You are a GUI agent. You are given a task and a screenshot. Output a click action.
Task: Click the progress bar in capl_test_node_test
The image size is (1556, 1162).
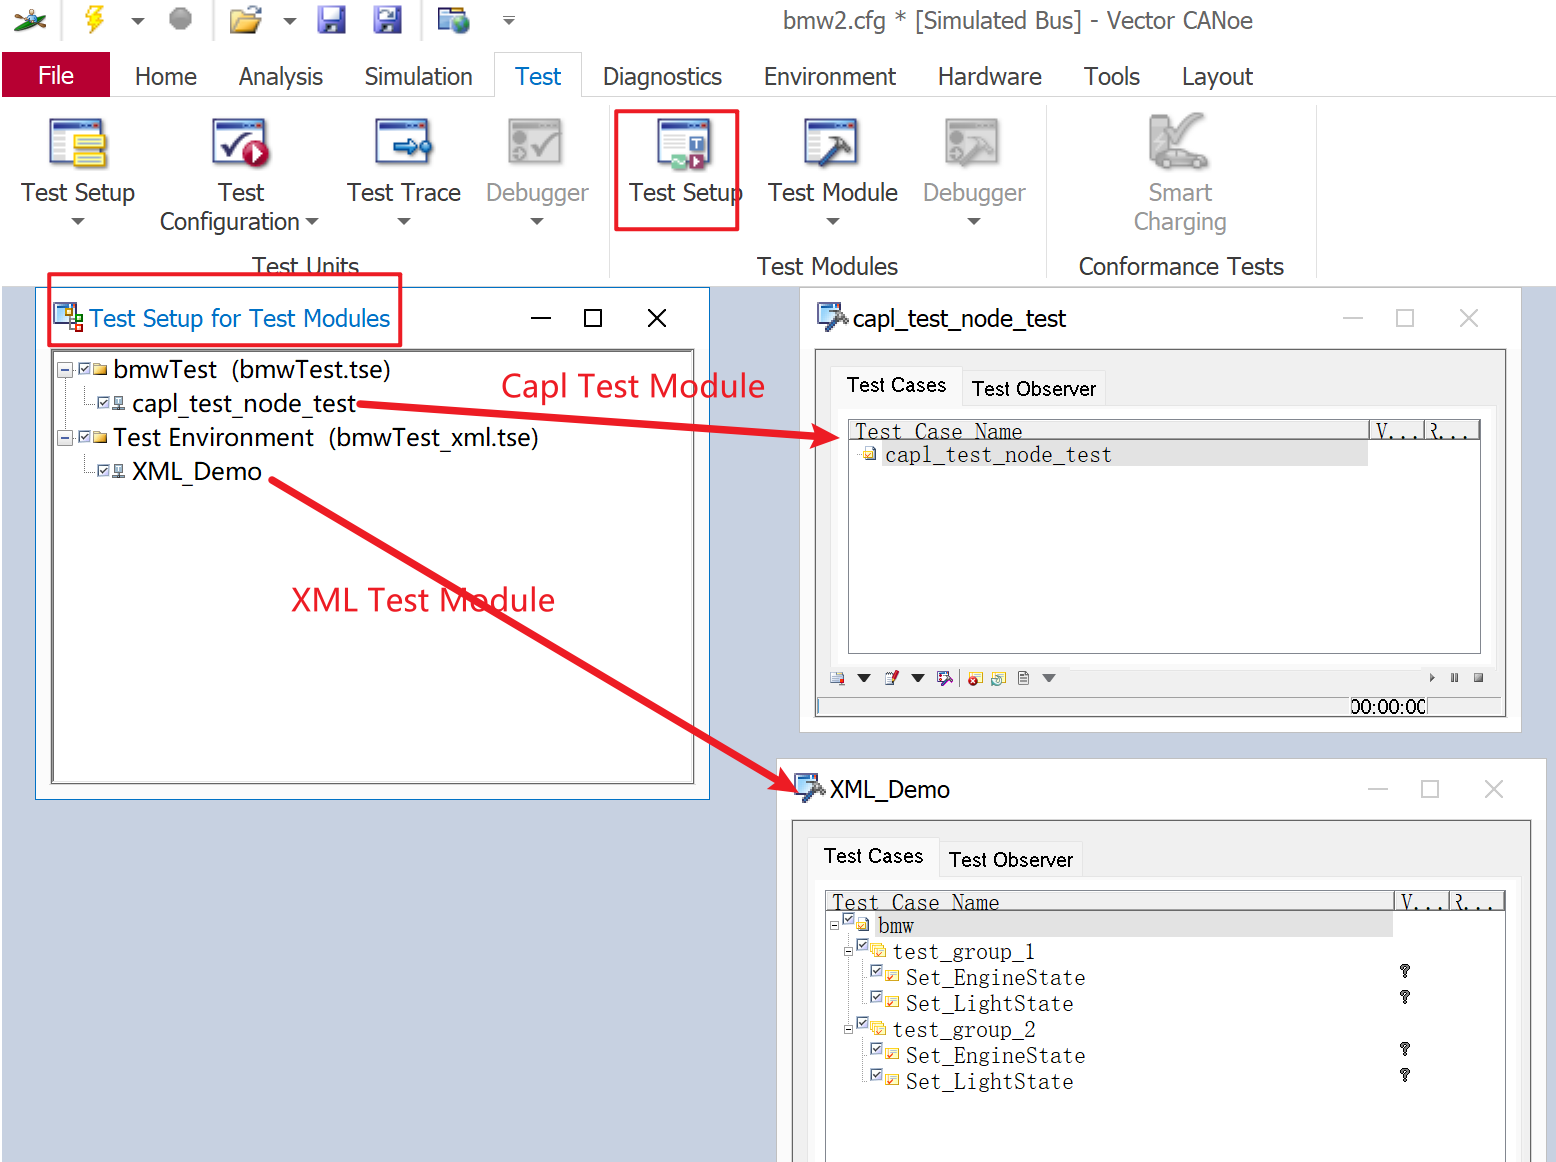pyautogui.click(x=1082, y=706)
